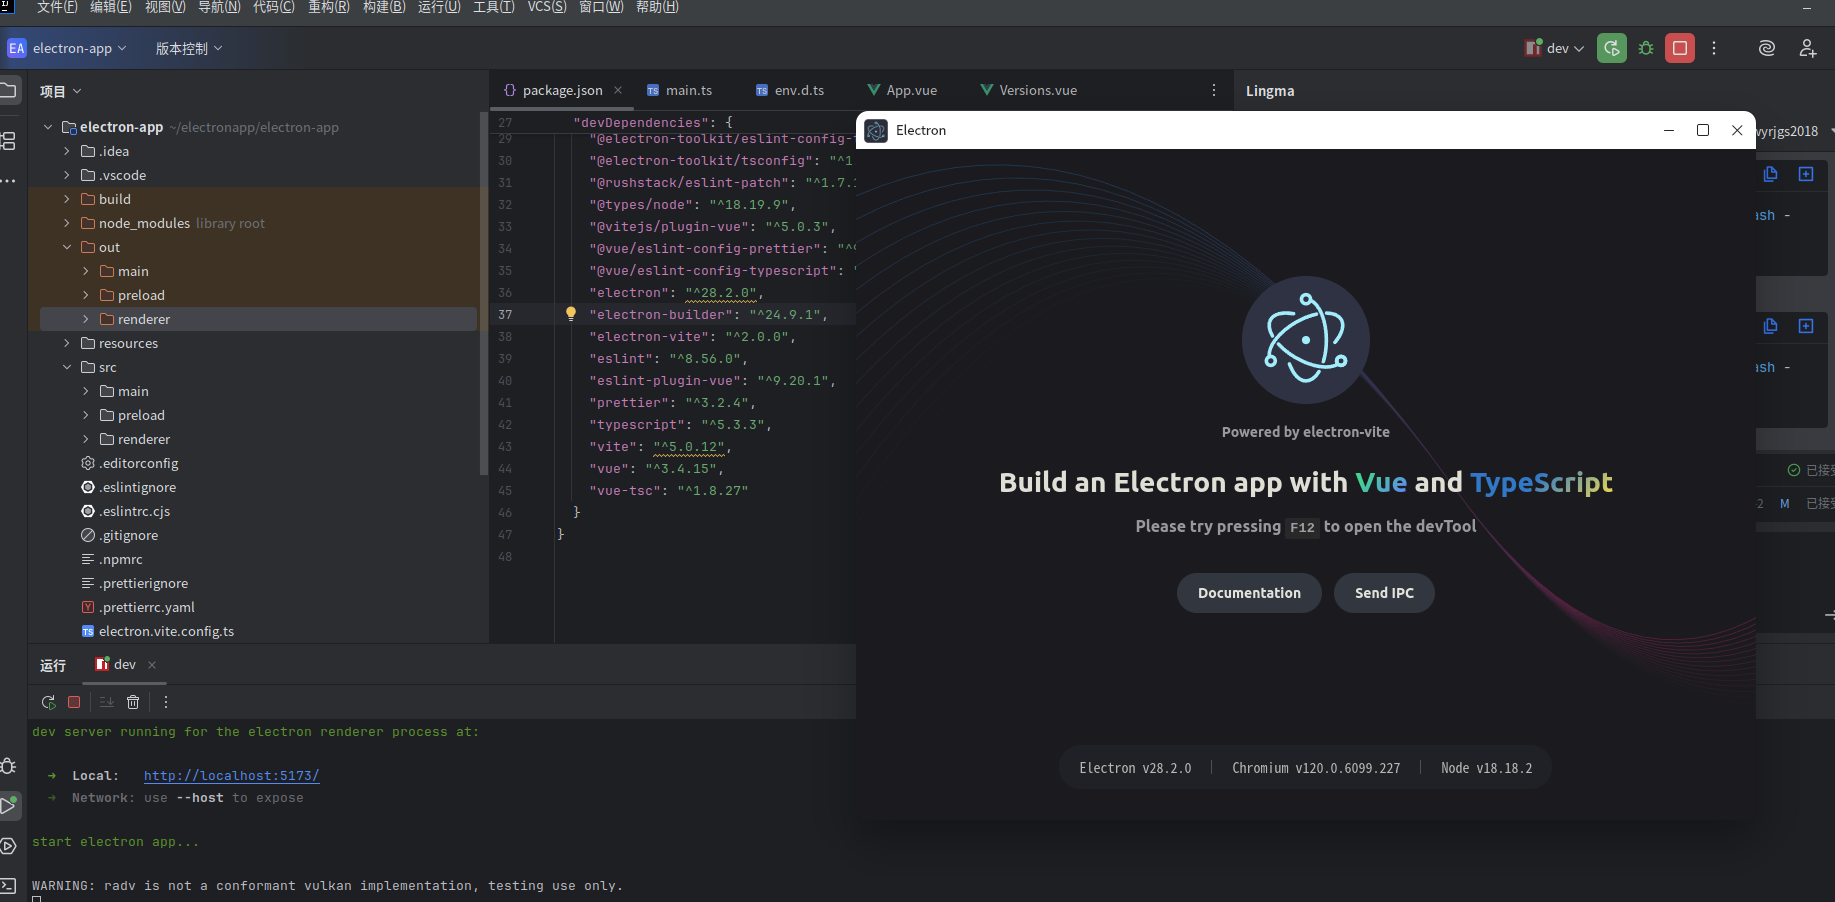The width and height of the screenshot is (1835, 902).
Task: Click the add user collaboration icon
Action: click(x=1808, y=48)
